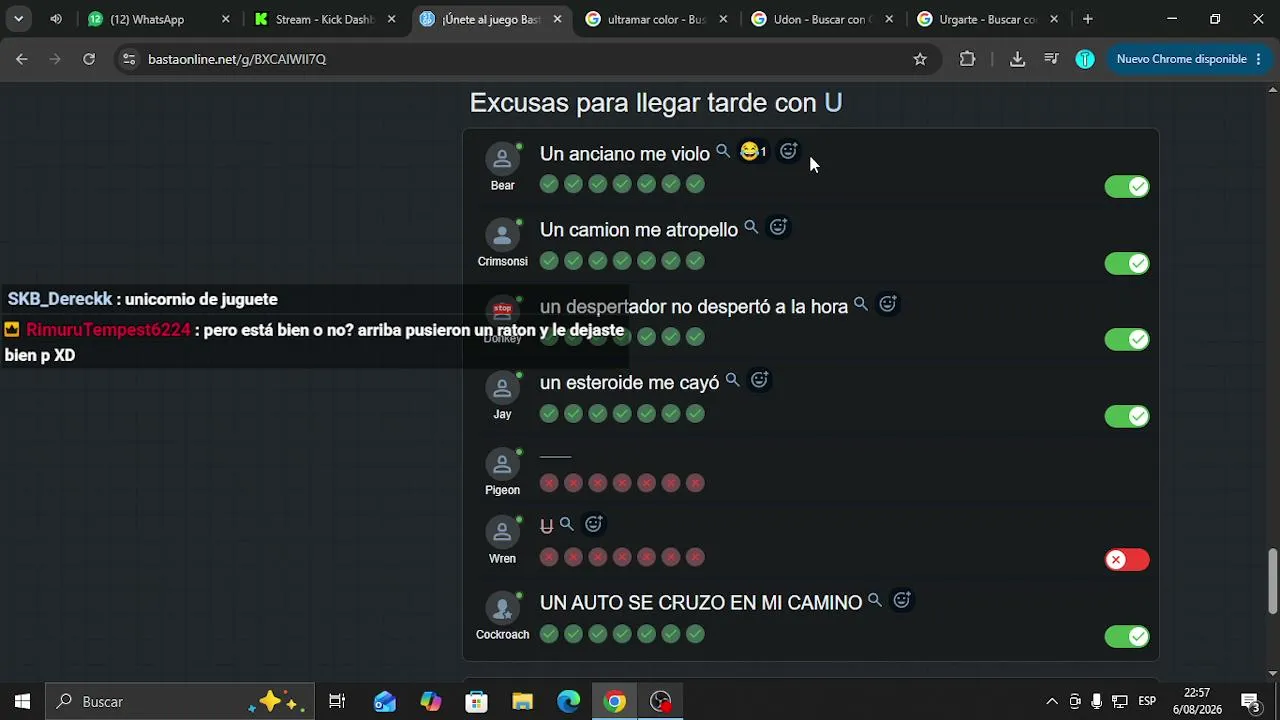The width and height of the screenshot is (1280, 720).
Task: Show hidden system tray icons
Action: pos(1051,702)
